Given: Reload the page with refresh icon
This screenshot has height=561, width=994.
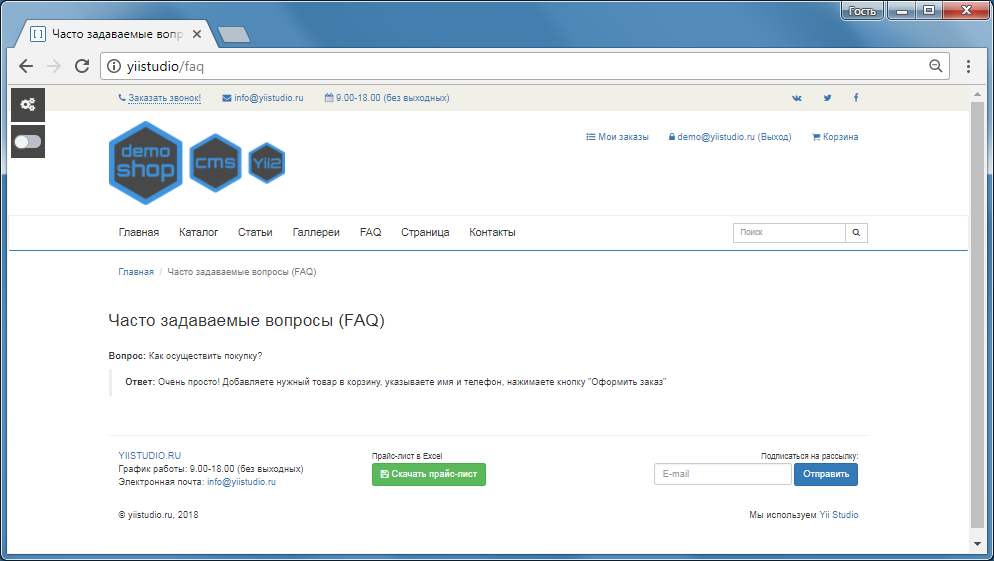Looking at the screenshot, I should (x=82, y=66).
